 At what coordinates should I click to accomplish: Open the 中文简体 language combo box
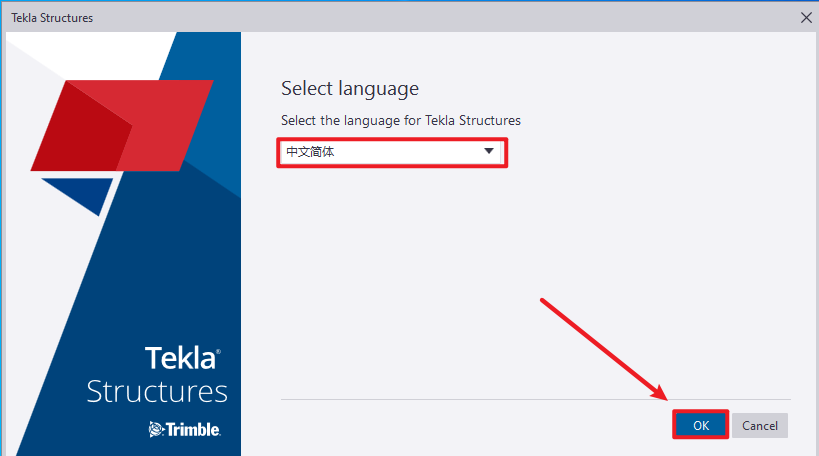[x=380, y=151]
